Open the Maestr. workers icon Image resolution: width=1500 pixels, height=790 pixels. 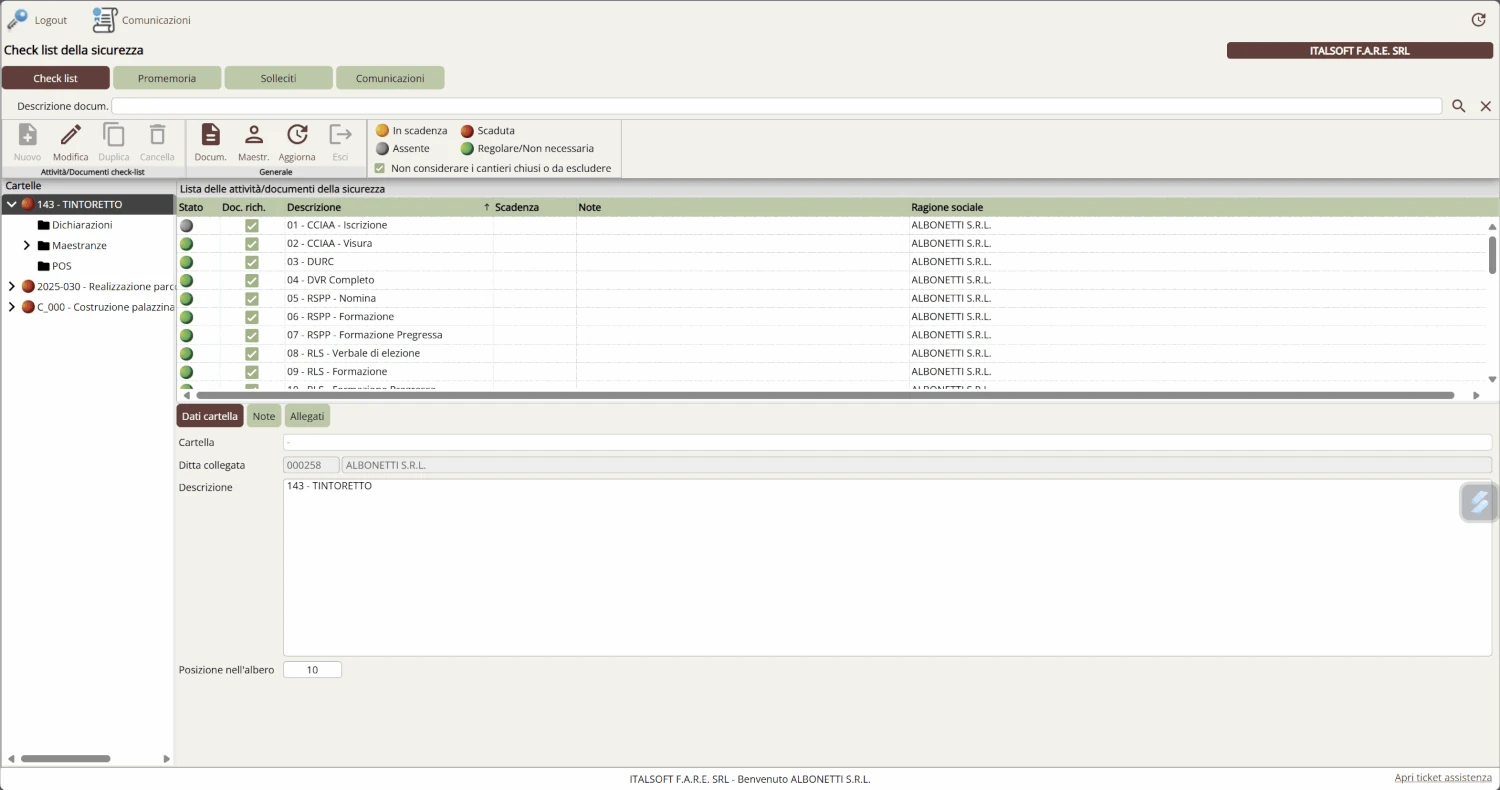pos(253,135)
